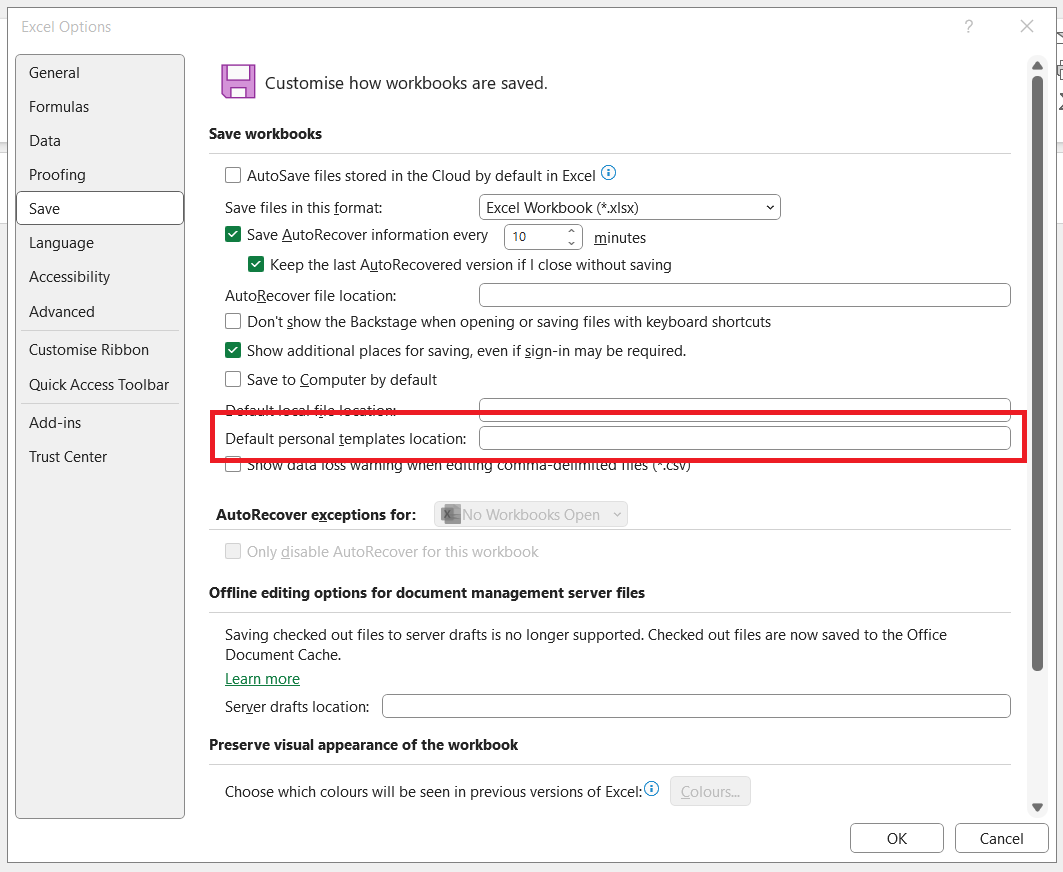Switch to the Formulas category
Image resolution: width=1063 pixels, height=872 pixels.
tap(59, 107)
